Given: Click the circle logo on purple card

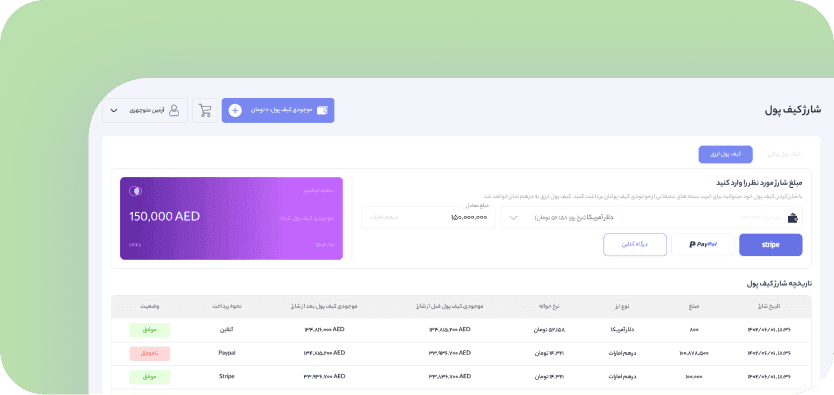Looking at the screenshot, I should tap(135, 191).
